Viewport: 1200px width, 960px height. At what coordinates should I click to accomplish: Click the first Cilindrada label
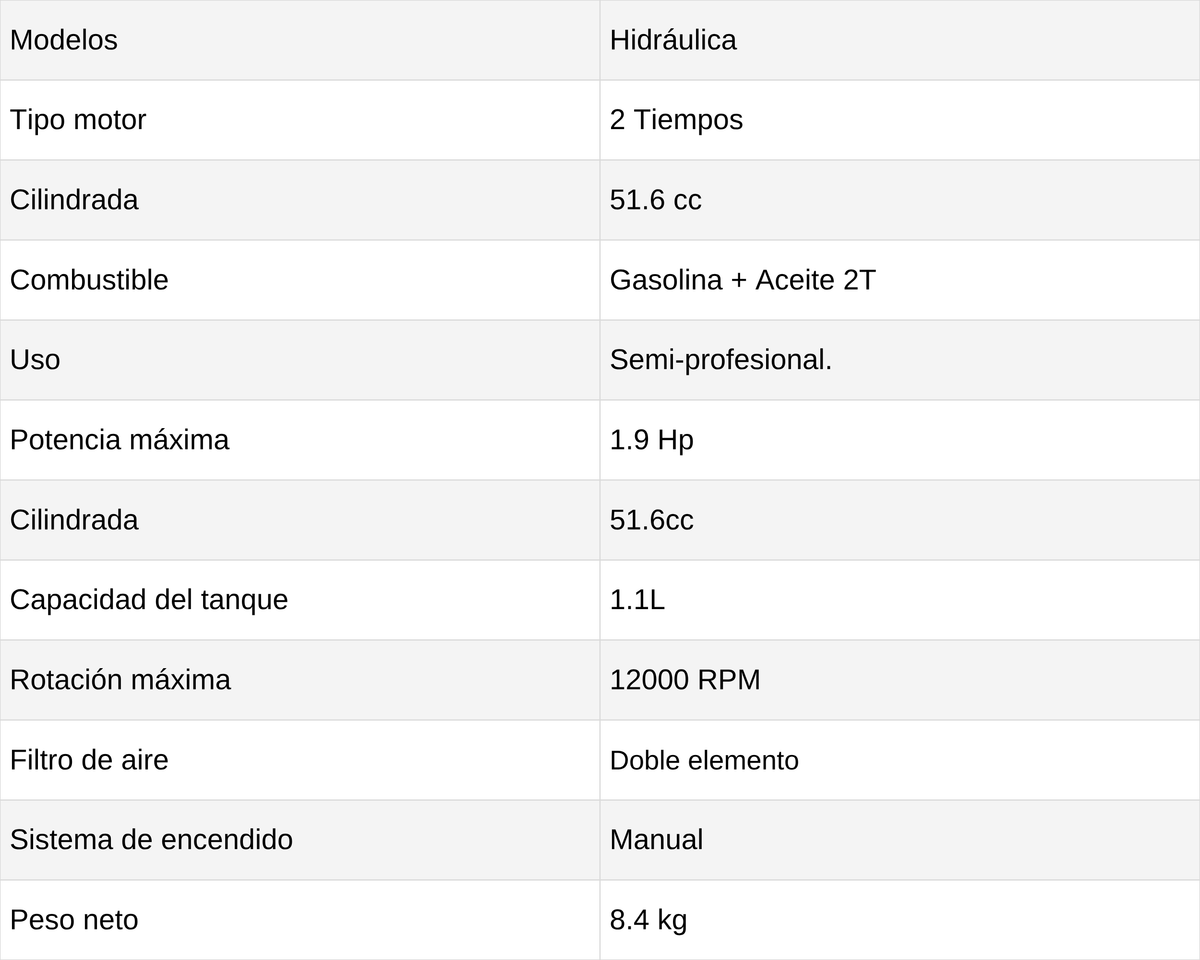(x=74, y=200)
